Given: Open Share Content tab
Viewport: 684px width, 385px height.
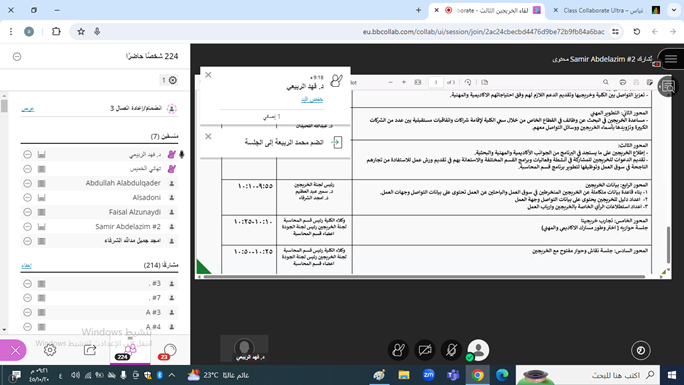Looking at the screenshot, I should (x=90, y=350).
